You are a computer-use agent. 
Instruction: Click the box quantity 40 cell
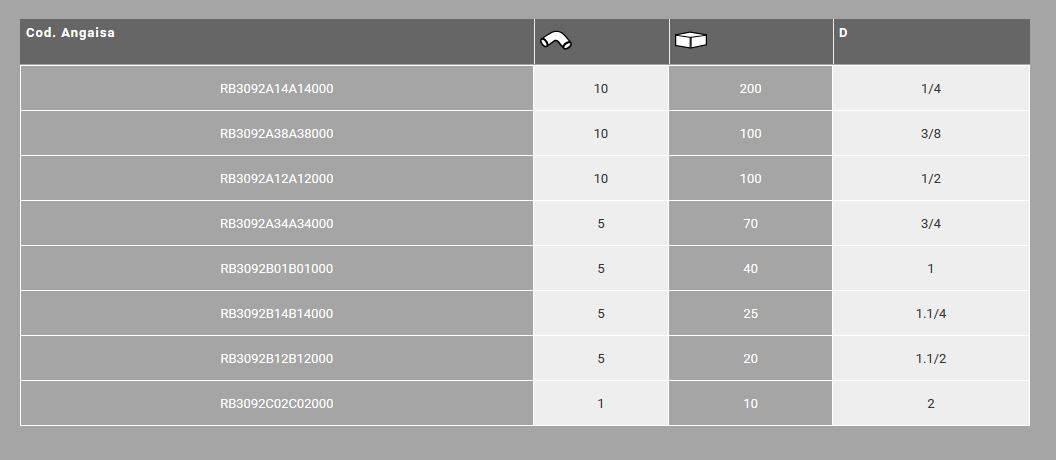click(x=751, y=269)
